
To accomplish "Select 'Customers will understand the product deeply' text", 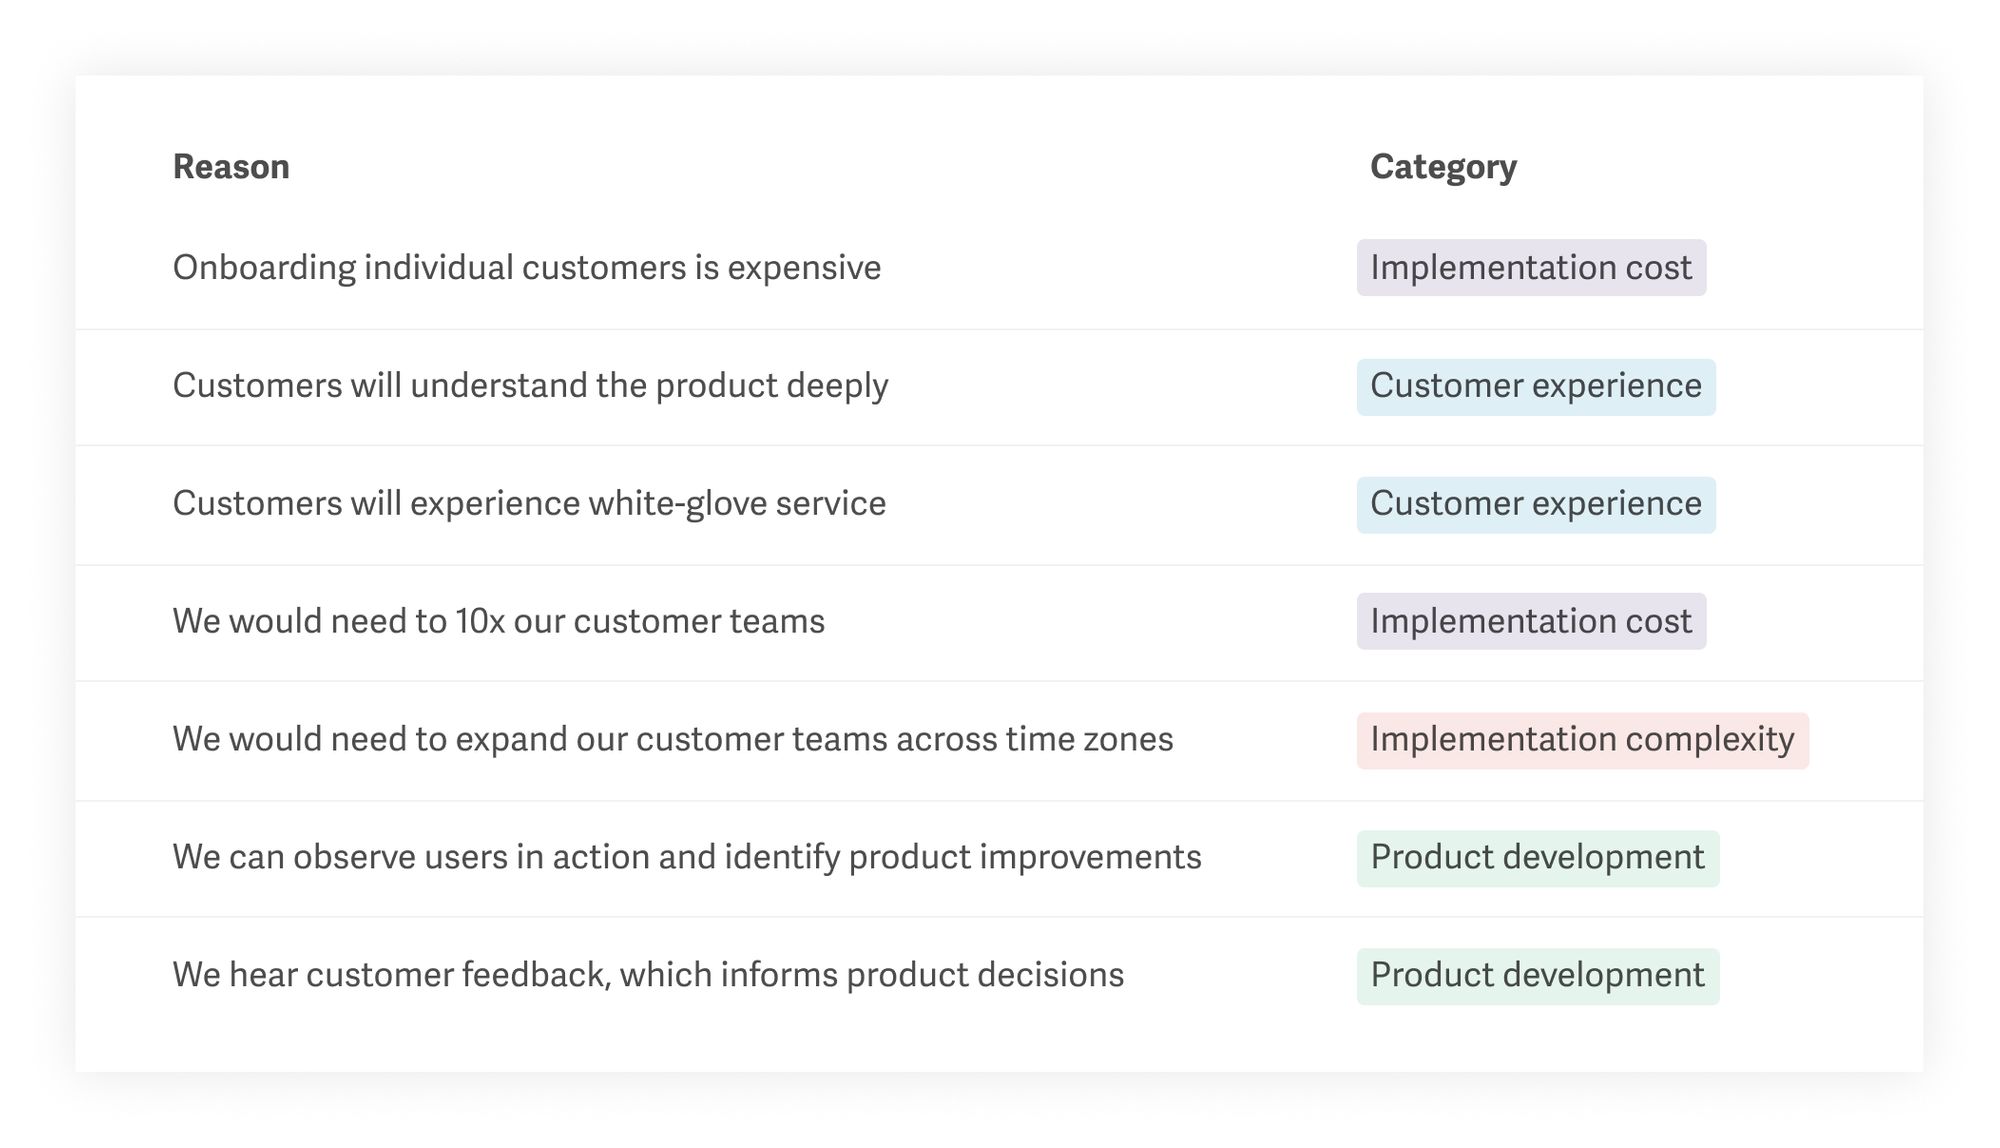I will tap(530, 386).
